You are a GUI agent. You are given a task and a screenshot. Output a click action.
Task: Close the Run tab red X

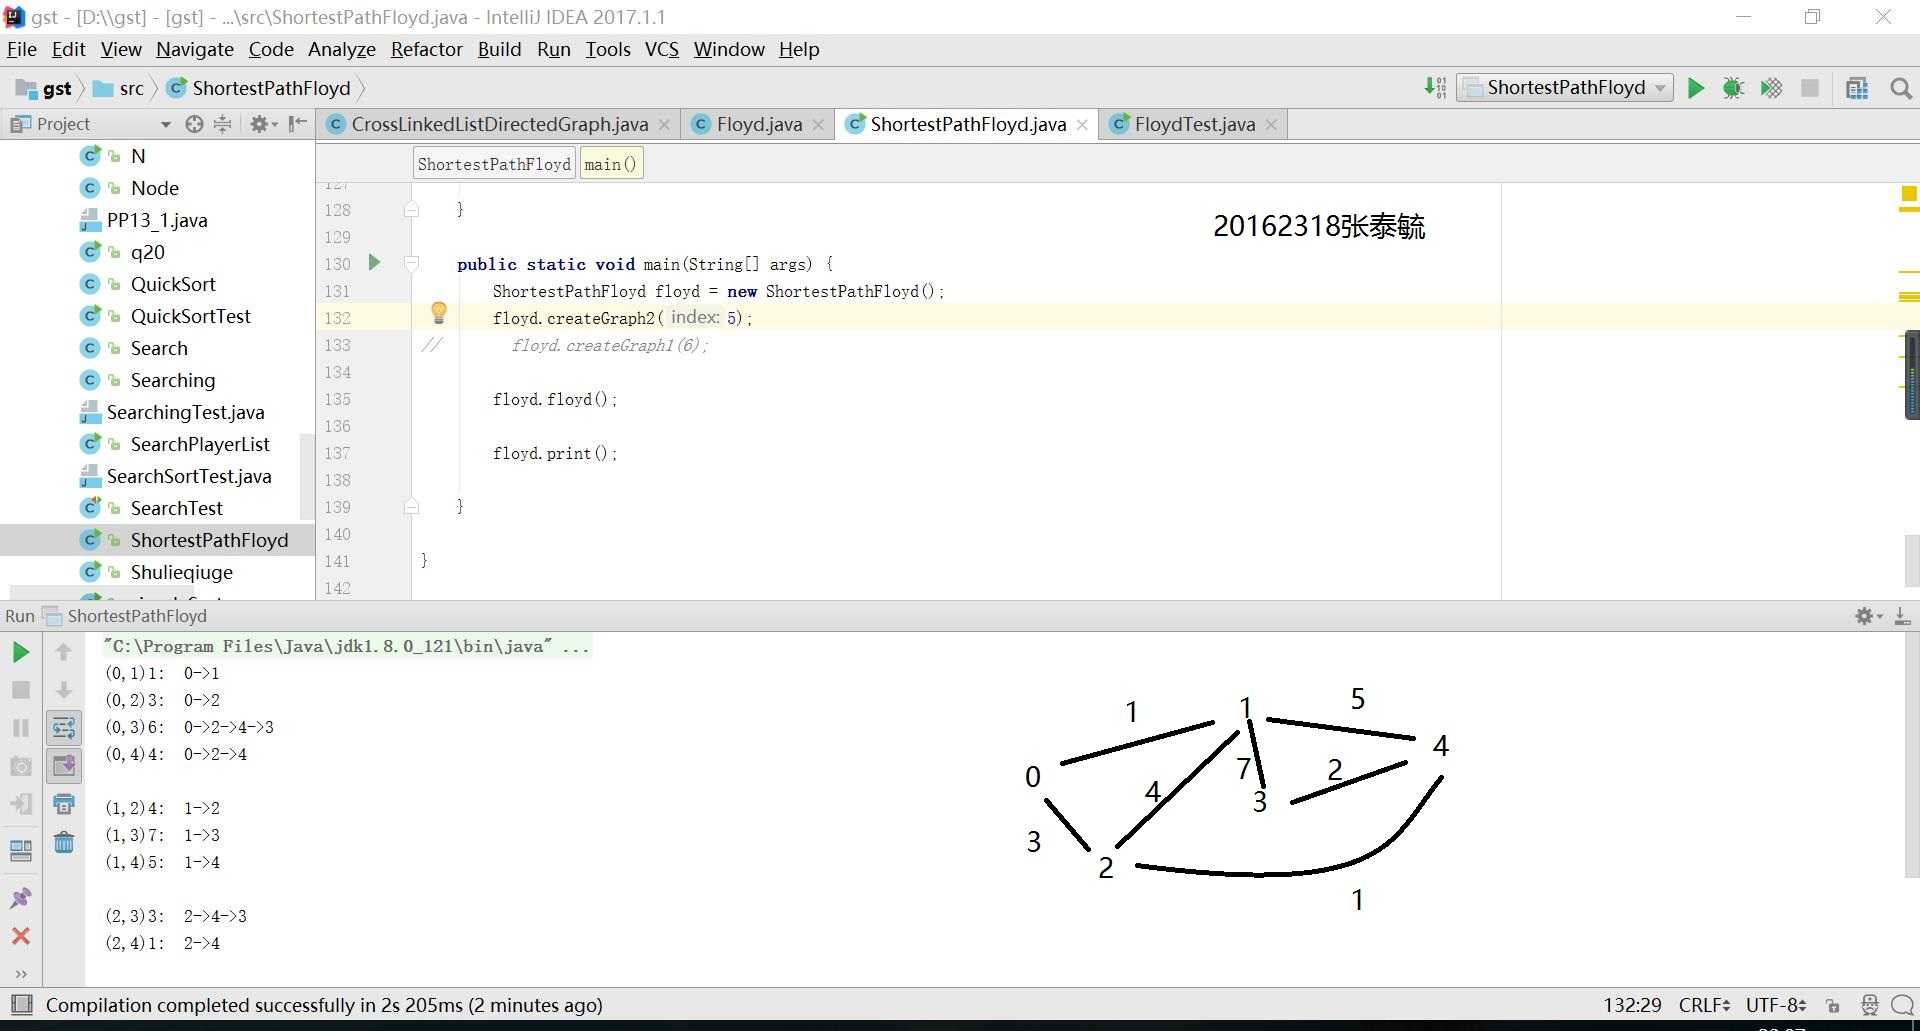point(20,936)
